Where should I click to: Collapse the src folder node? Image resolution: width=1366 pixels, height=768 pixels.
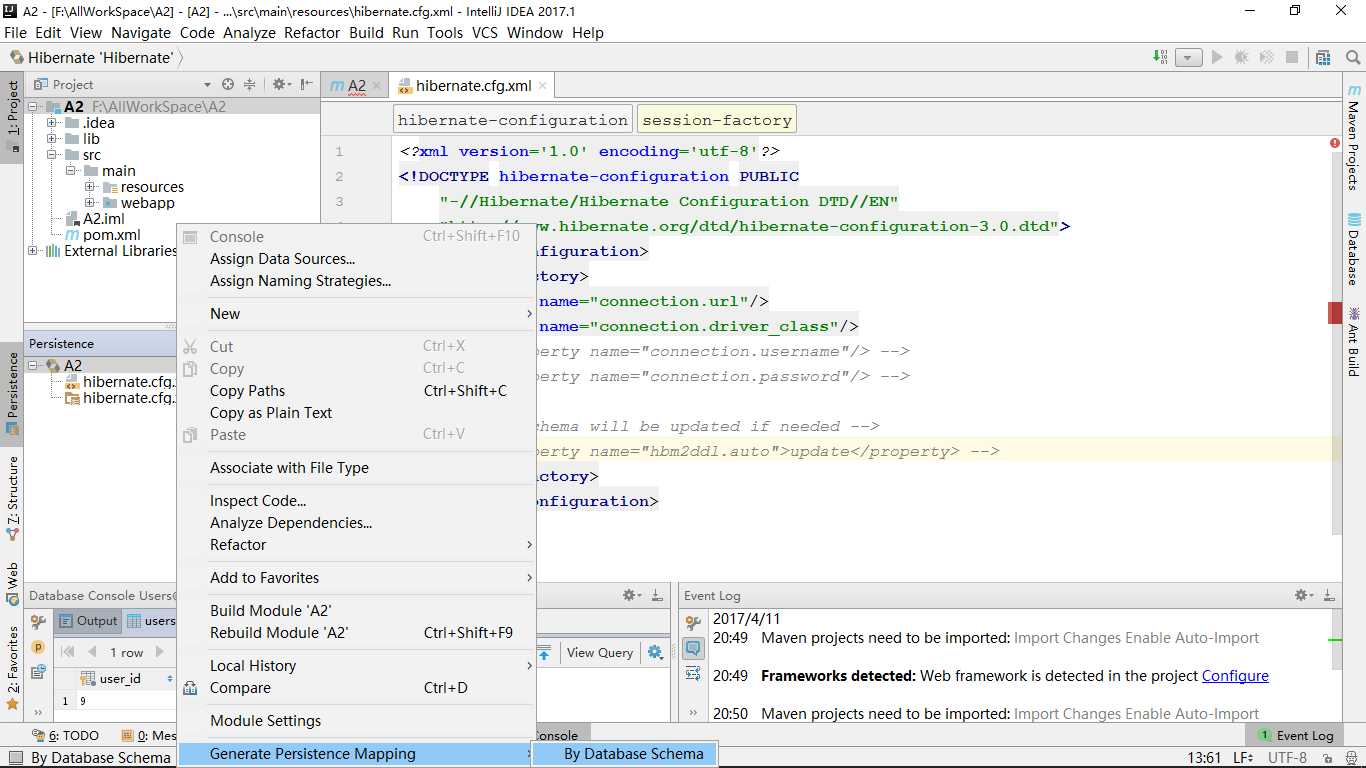[x=52, y=155]
